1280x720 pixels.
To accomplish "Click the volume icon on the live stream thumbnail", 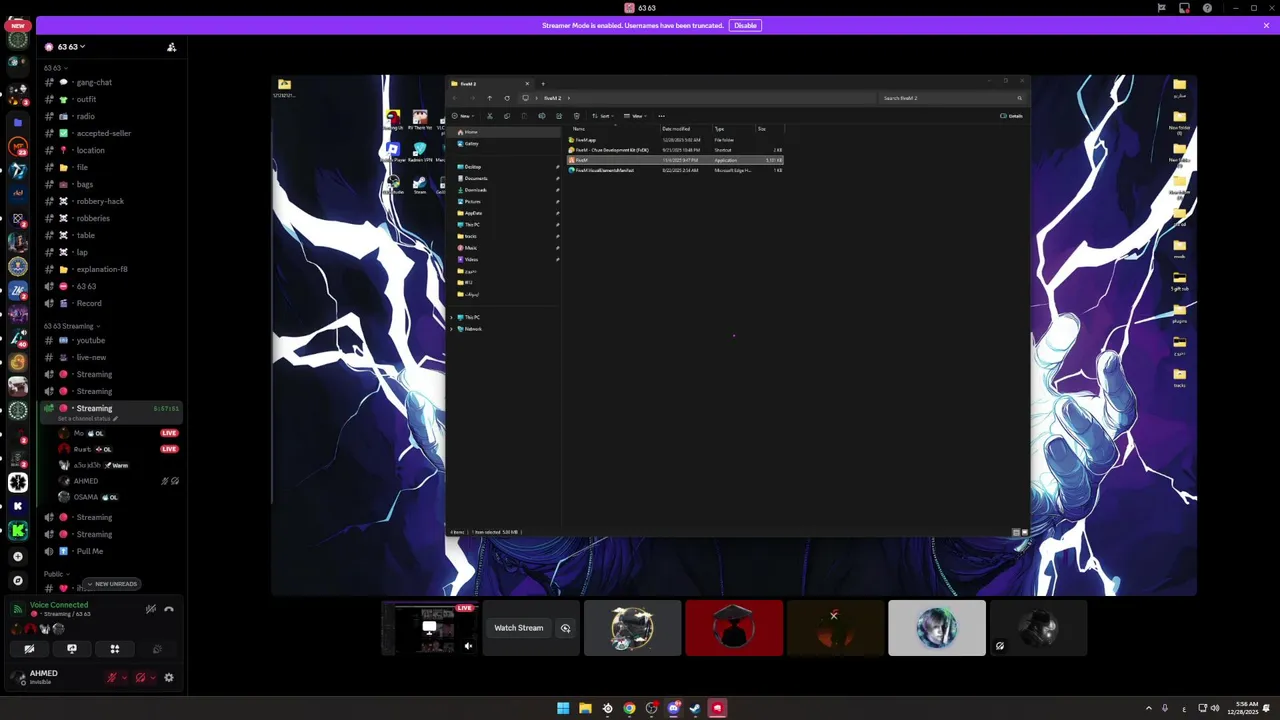I will 468,646.
